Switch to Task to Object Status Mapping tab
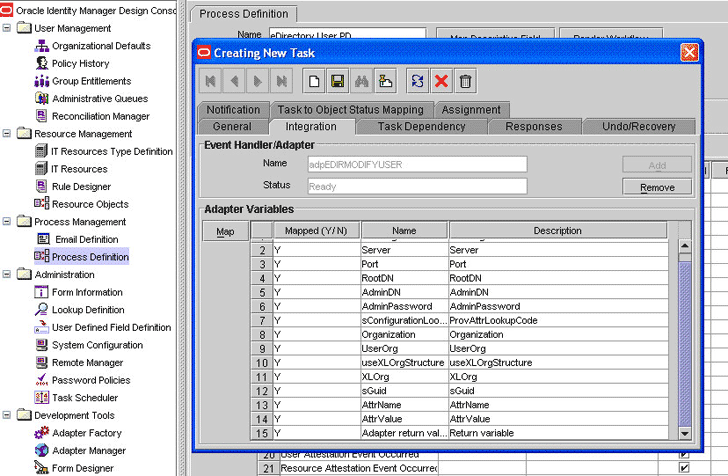 [x=351, y=110]
